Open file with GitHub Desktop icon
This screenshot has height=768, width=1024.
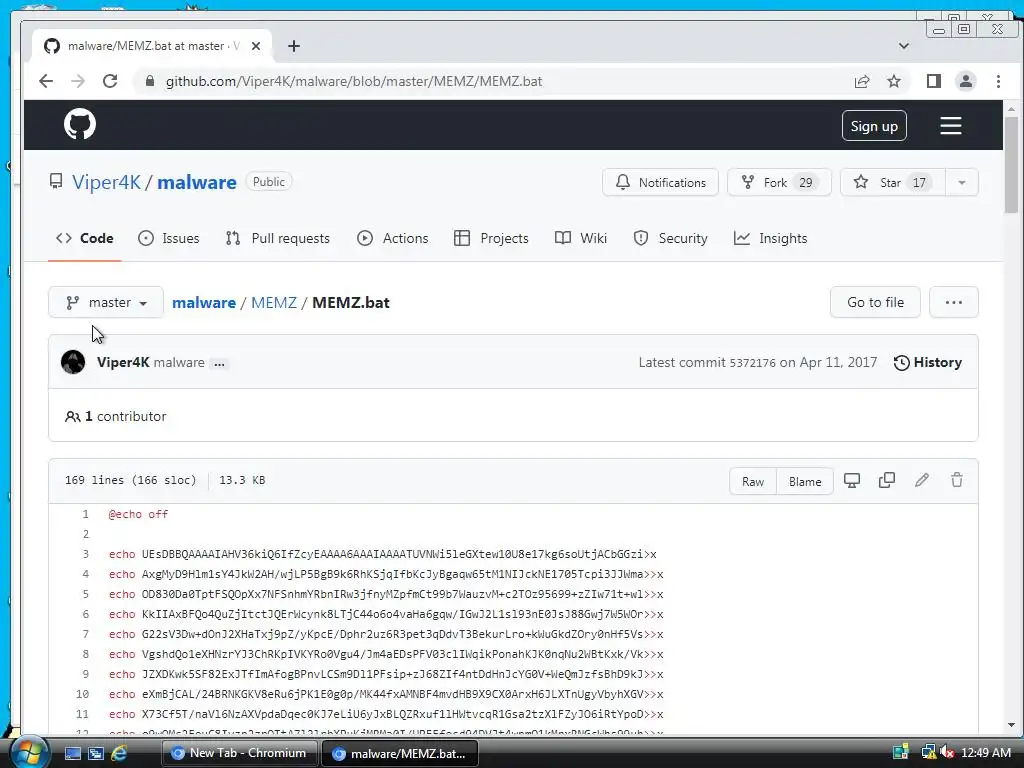tap(852, 481)
